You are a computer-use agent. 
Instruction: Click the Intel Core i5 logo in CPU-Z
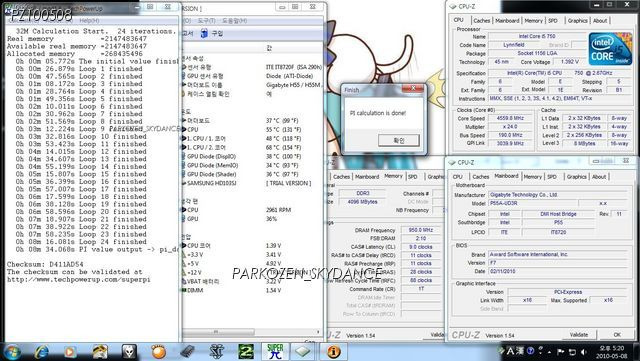click(610, 49)
